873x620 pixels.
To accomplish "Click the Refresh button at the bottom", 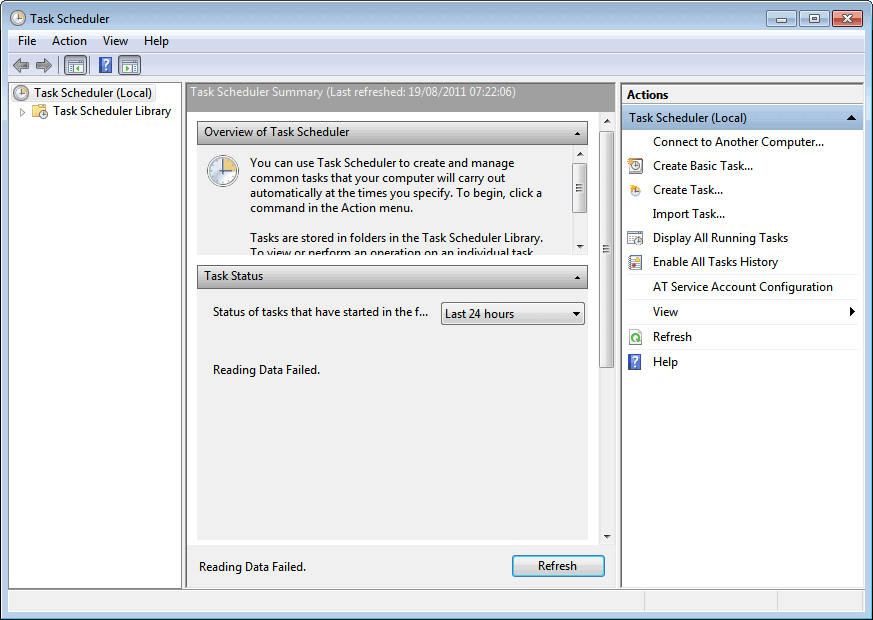I will [558, 566].
